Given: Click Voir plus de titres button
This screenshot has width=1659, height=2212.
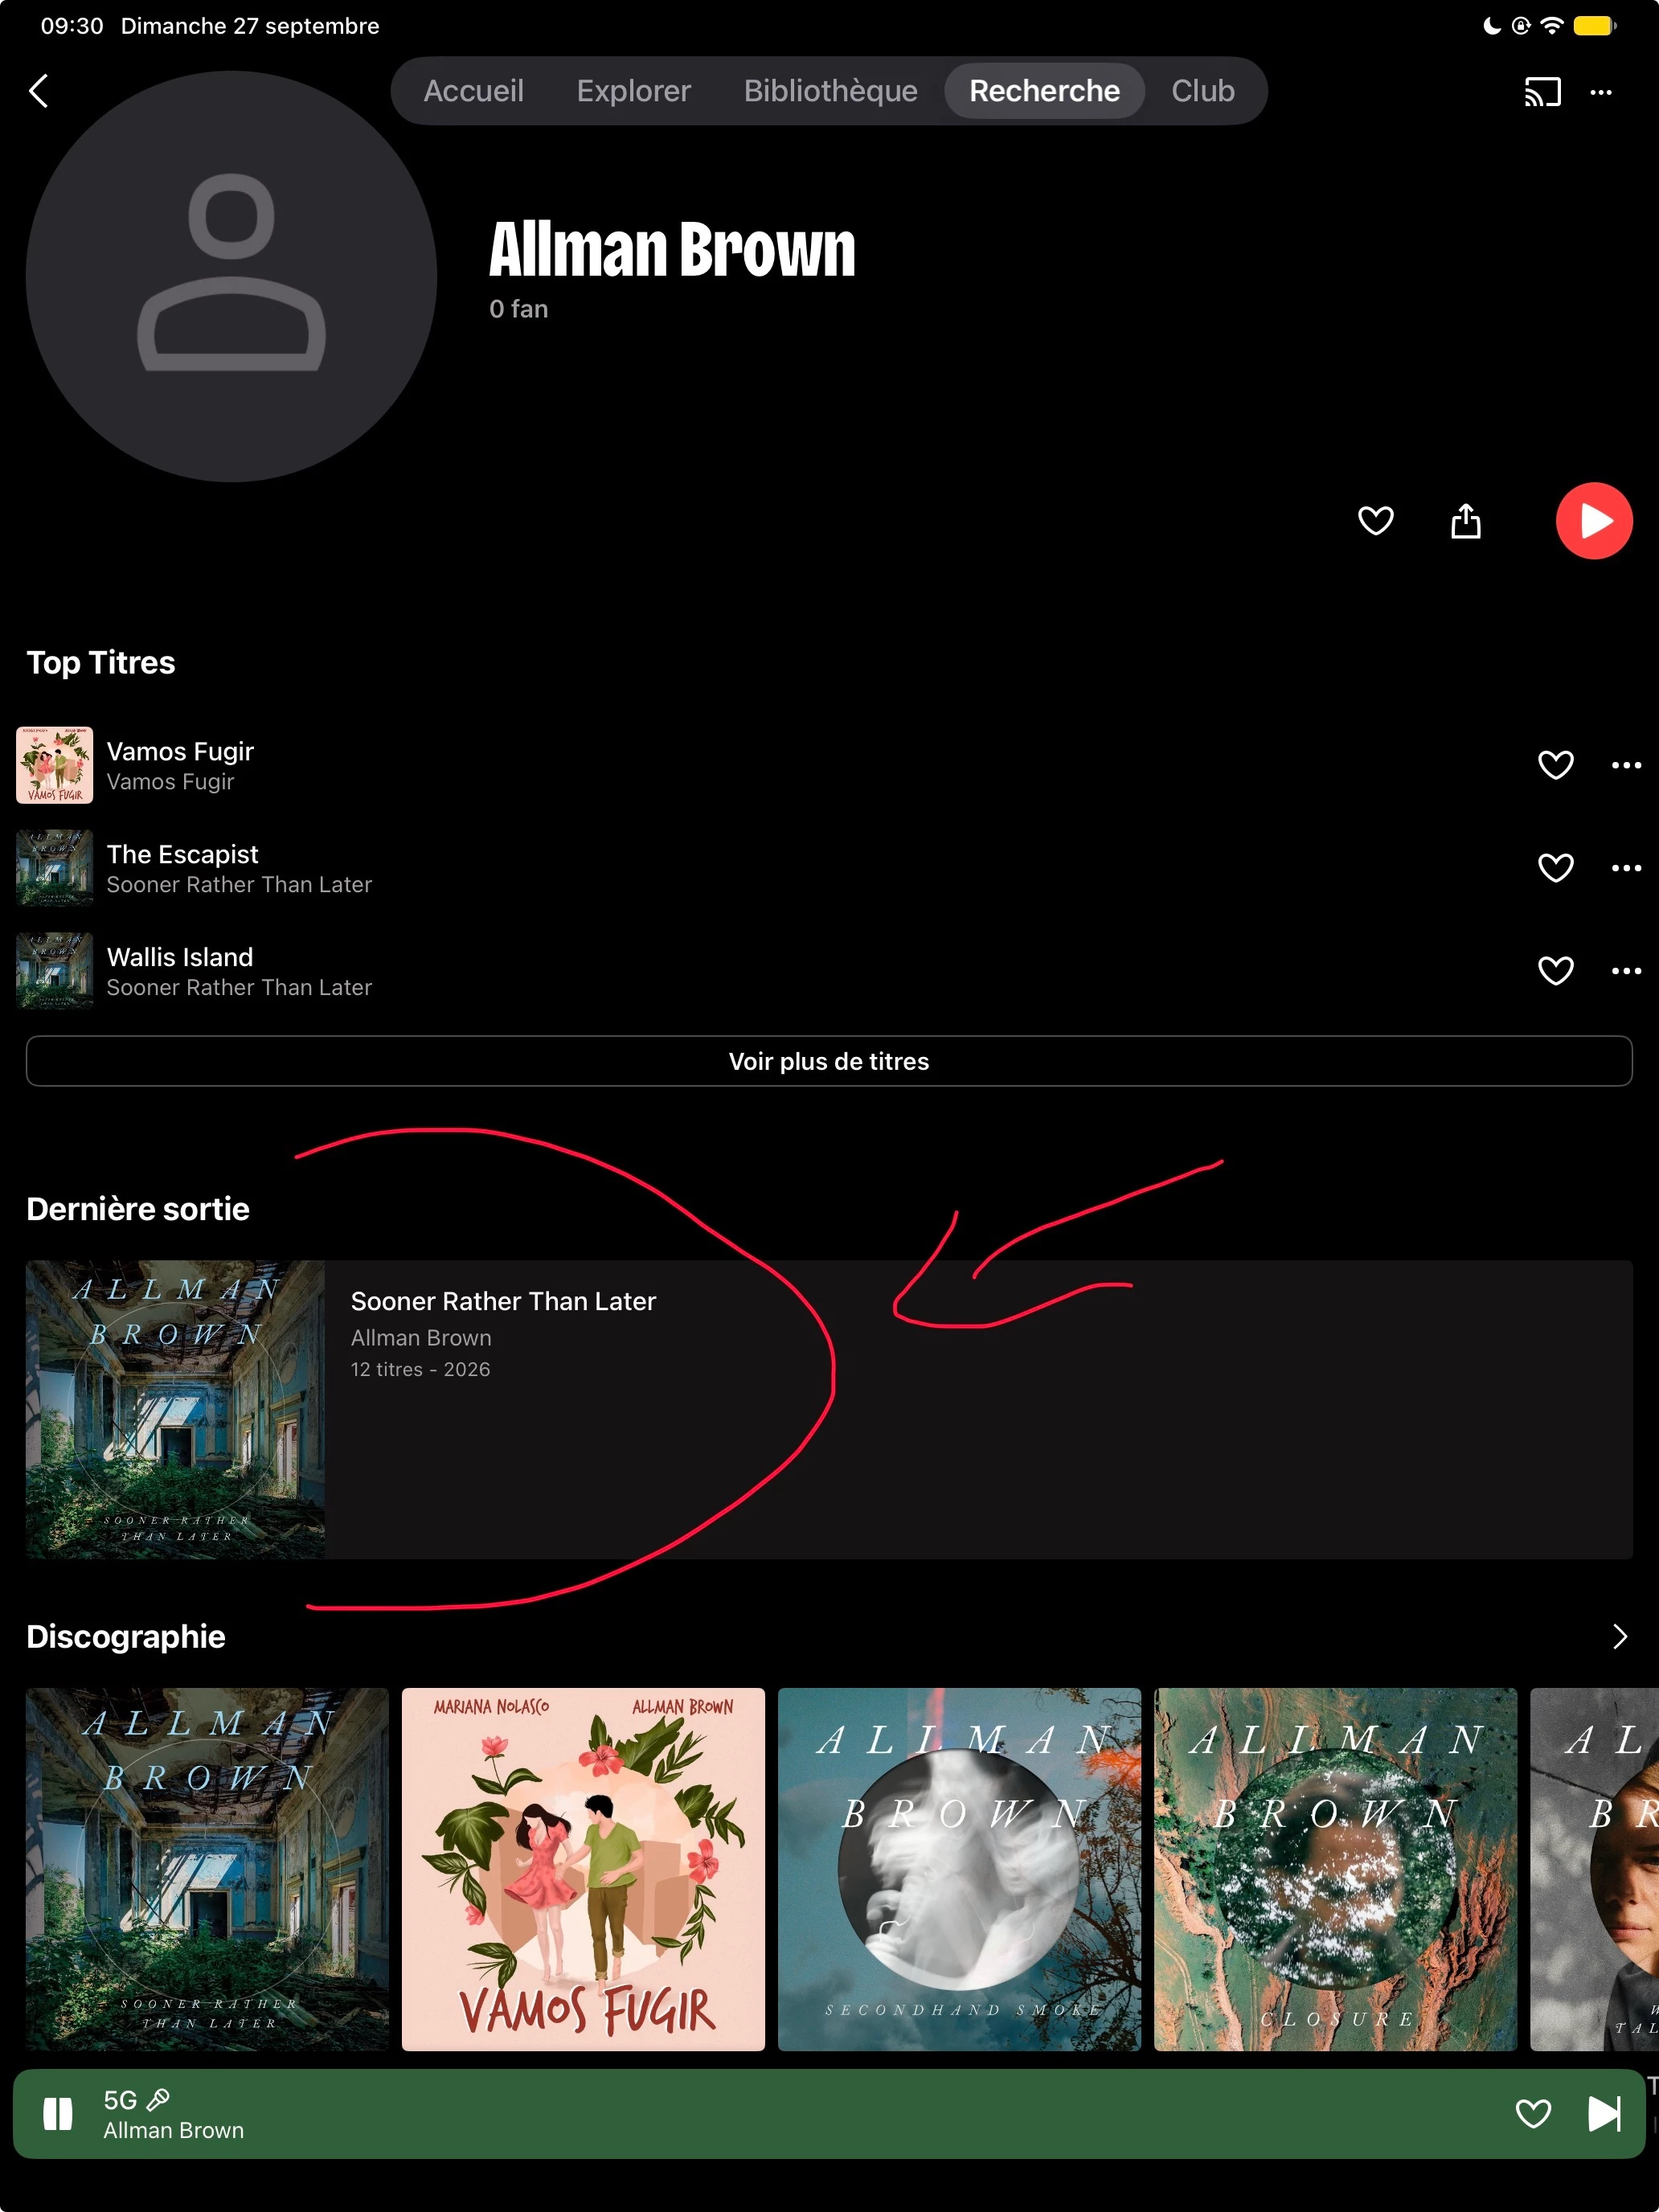Looking at the screenshot, I should (x=829, y=1061).
